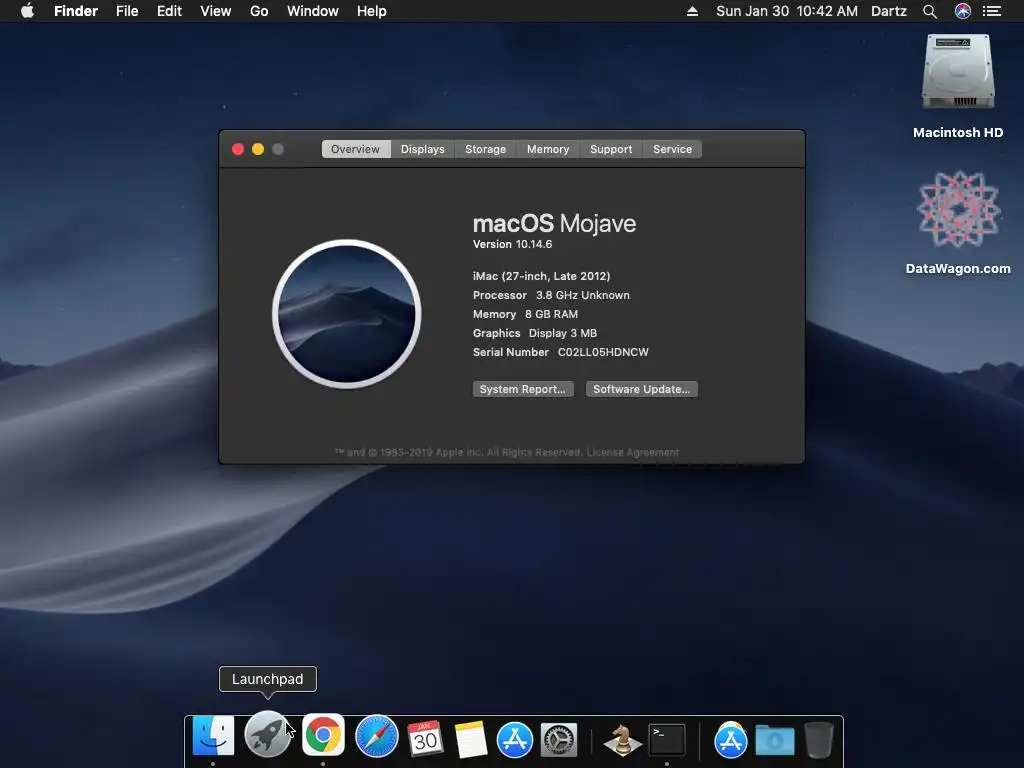Open the Finder menu
Viewport: 1024px width, 768px height.
(x=76, y=11)
